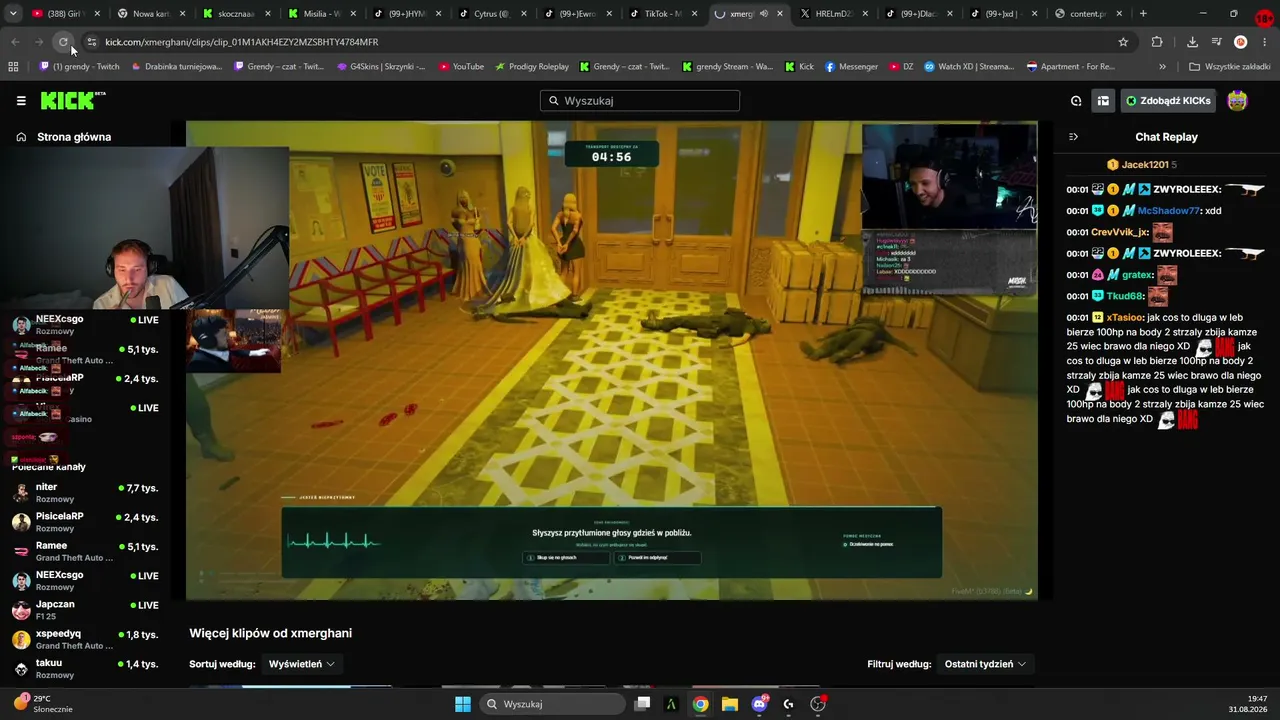Image resolution: width=1280 pixels, height=720 pixels.
Task: Bookmark this page with the star
Action: point(1123,42)
